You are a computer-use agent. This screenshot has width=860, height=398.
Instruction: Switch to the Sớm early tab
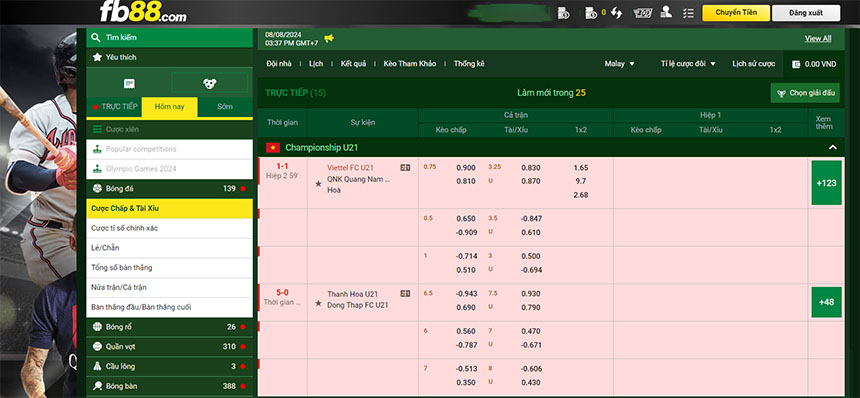[x=225, y=107]
